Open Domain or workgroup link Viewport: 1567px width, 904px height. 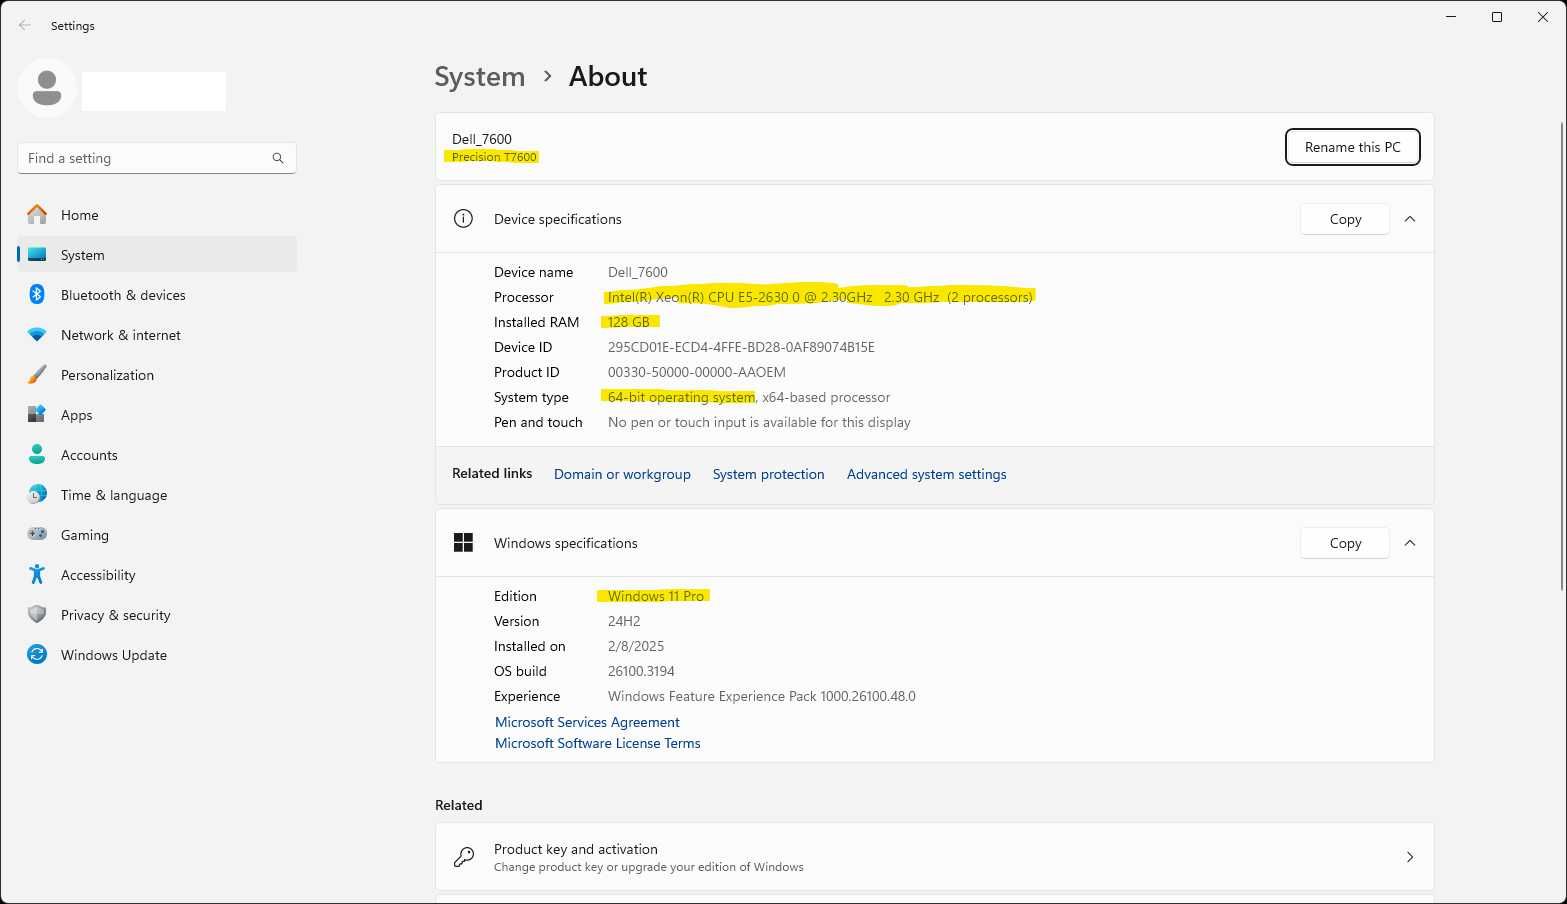(x=622, y=474)
